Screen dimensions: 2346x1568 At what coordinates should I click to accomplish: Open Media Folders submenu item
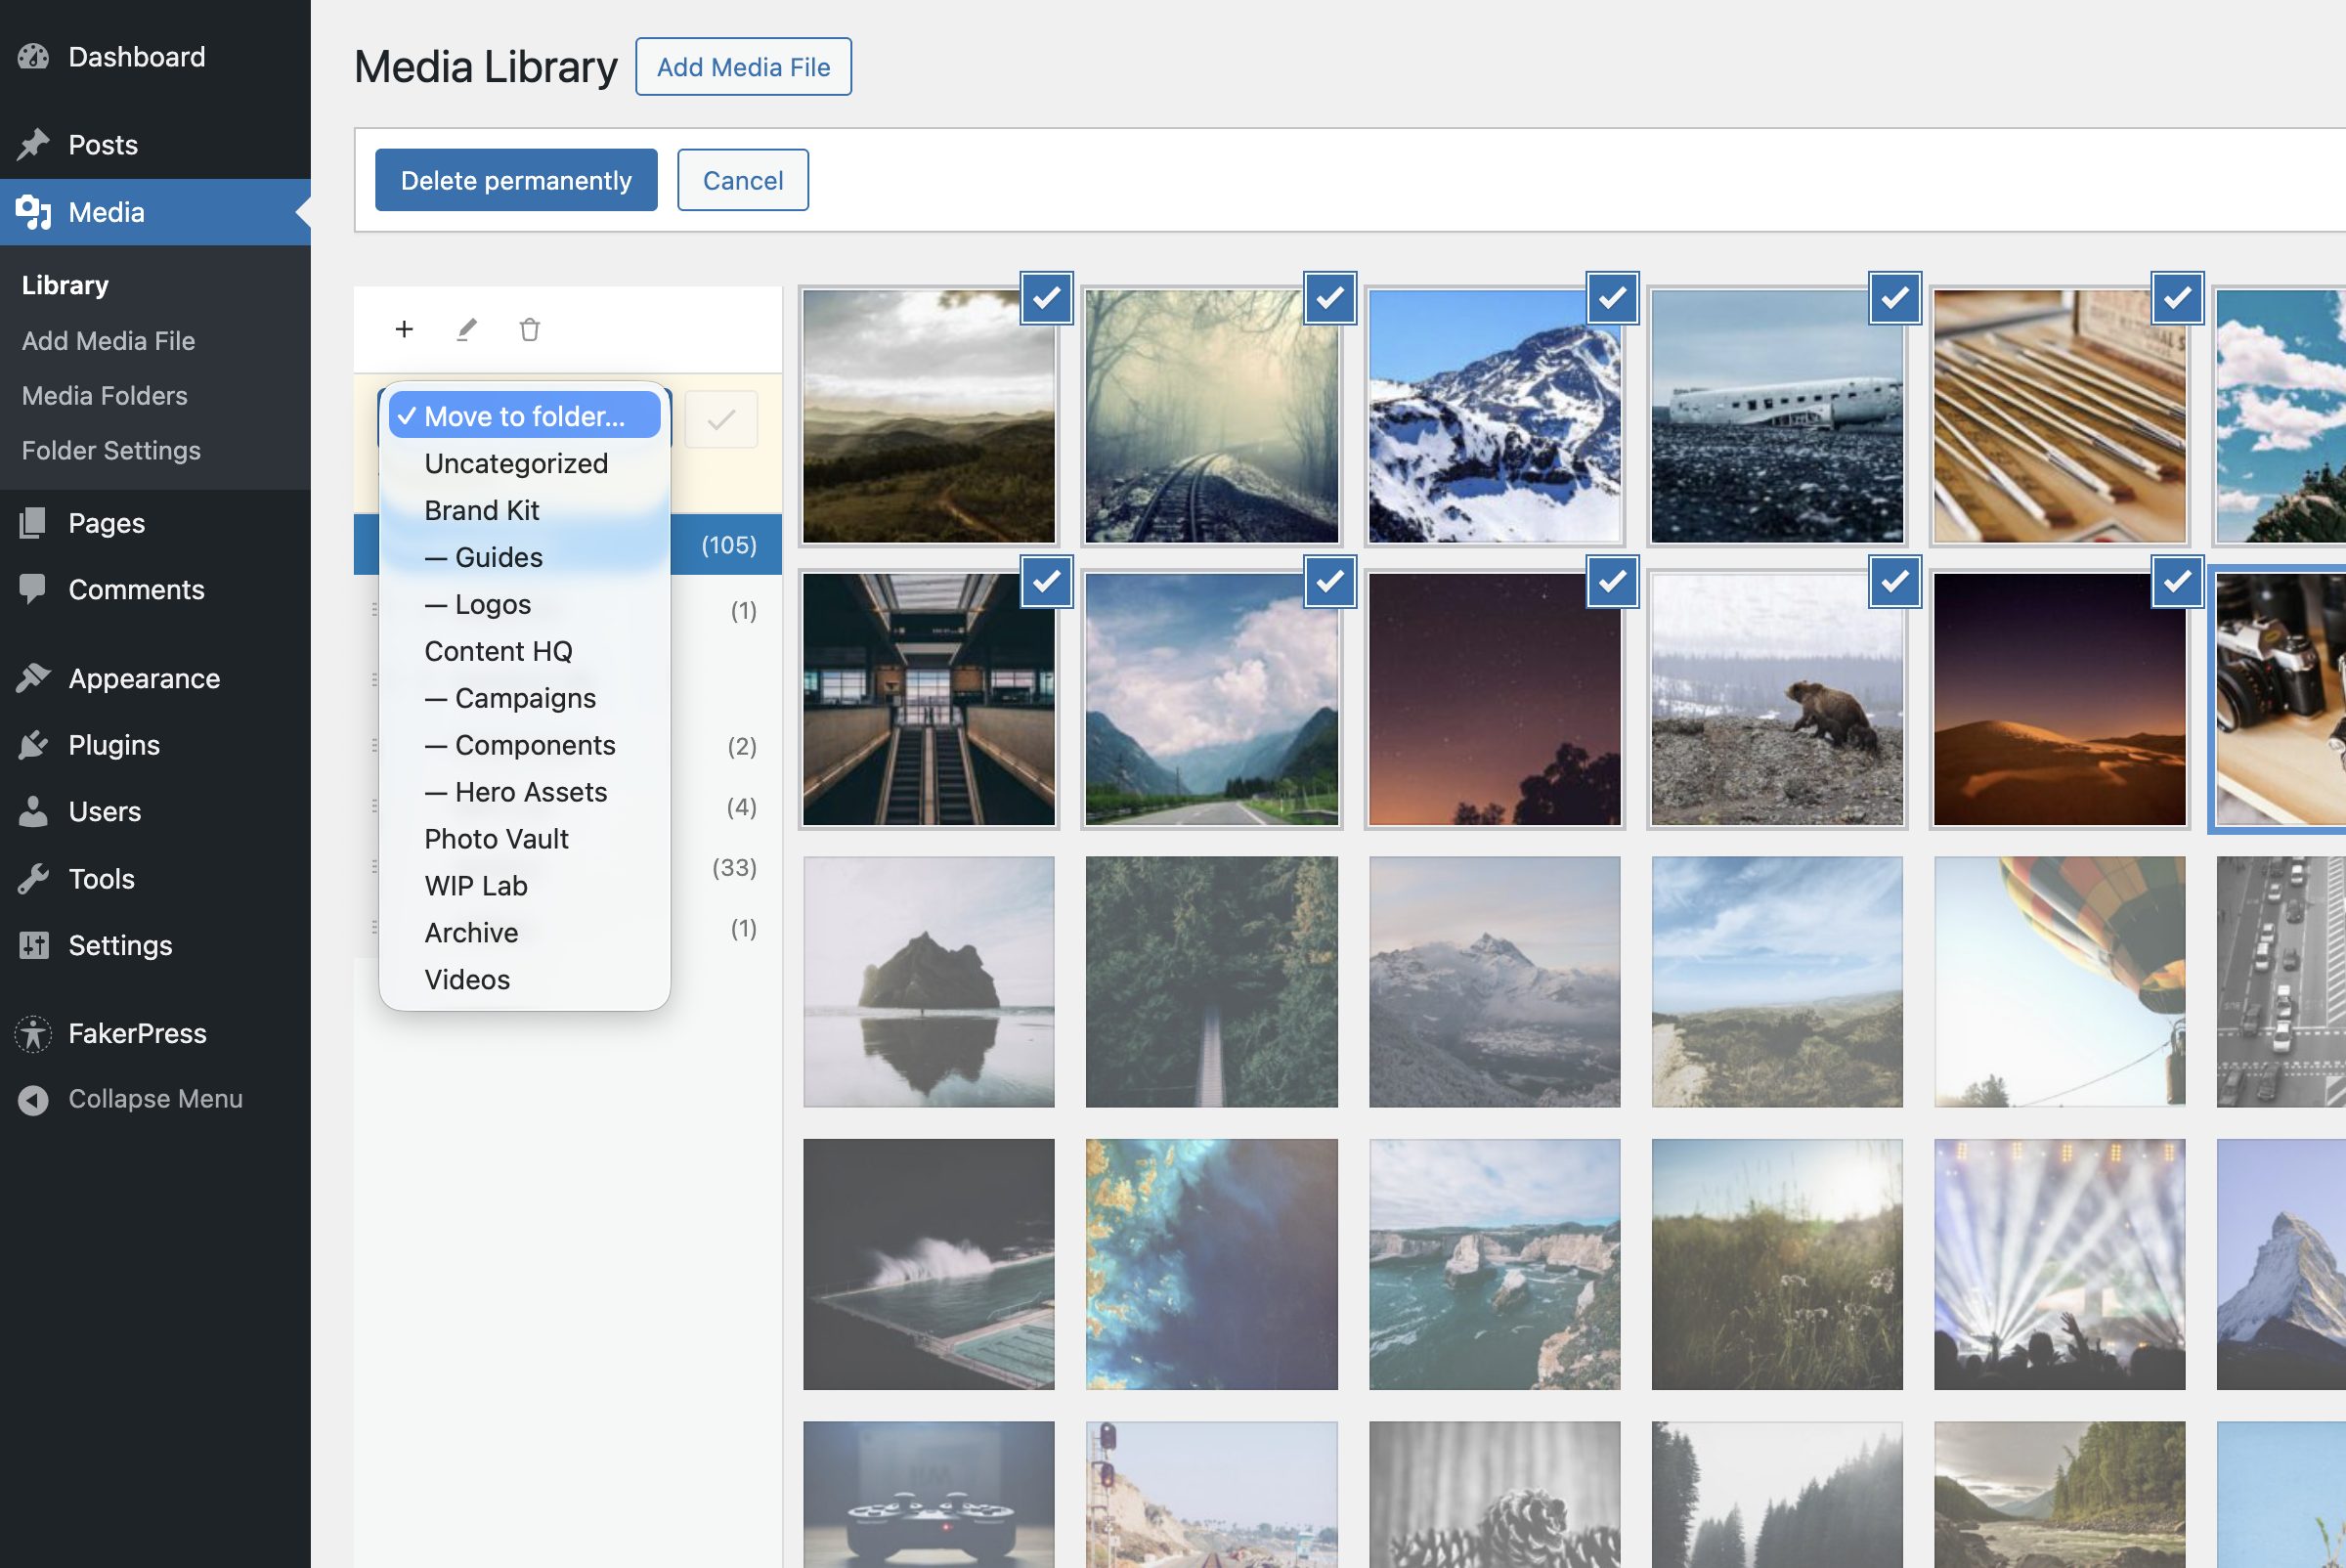point(104,395)
